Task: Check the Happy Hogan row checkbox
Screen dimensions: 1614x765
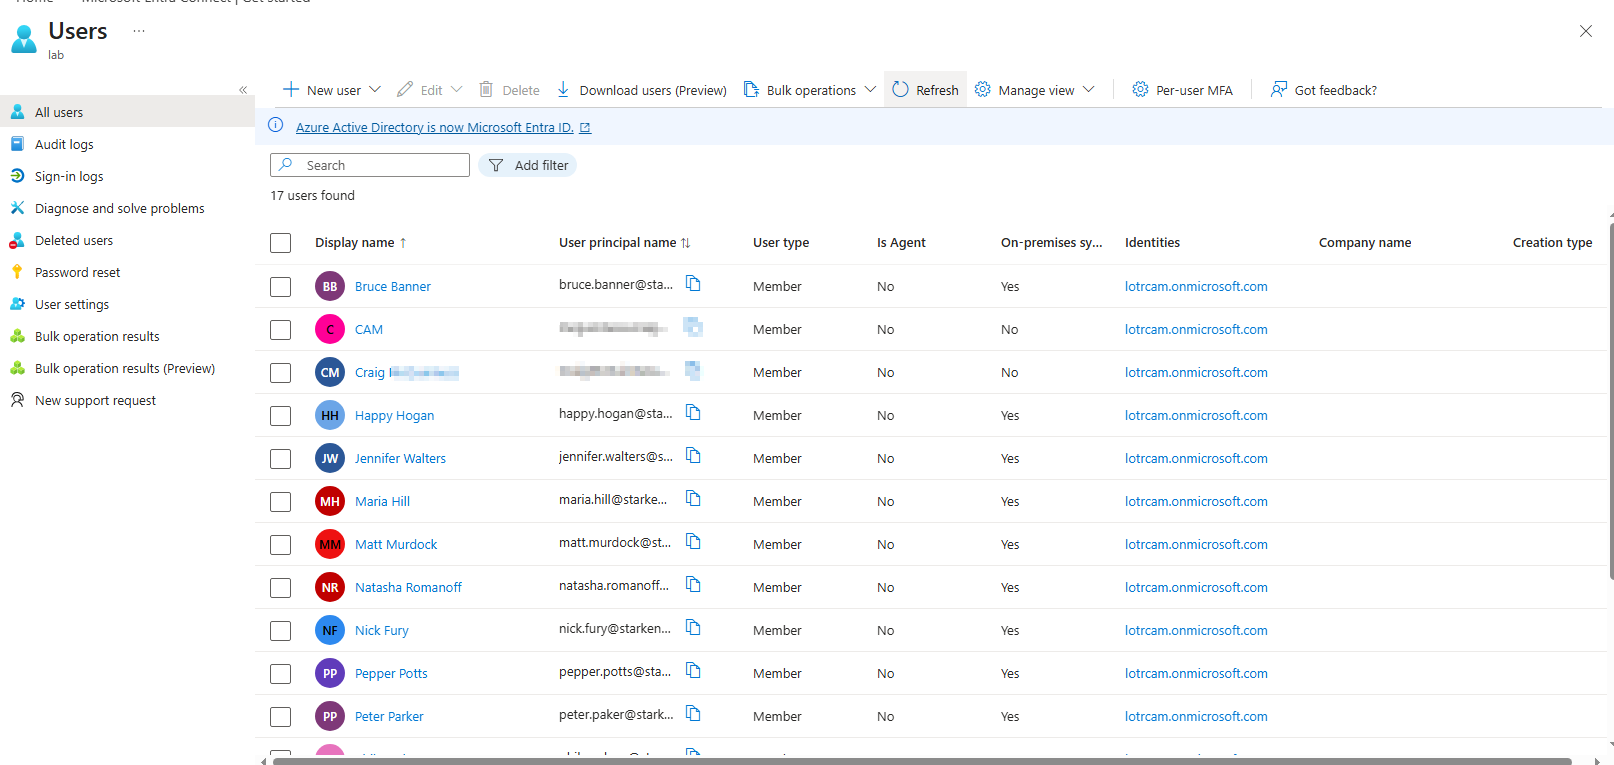Action: click(281, 416)
